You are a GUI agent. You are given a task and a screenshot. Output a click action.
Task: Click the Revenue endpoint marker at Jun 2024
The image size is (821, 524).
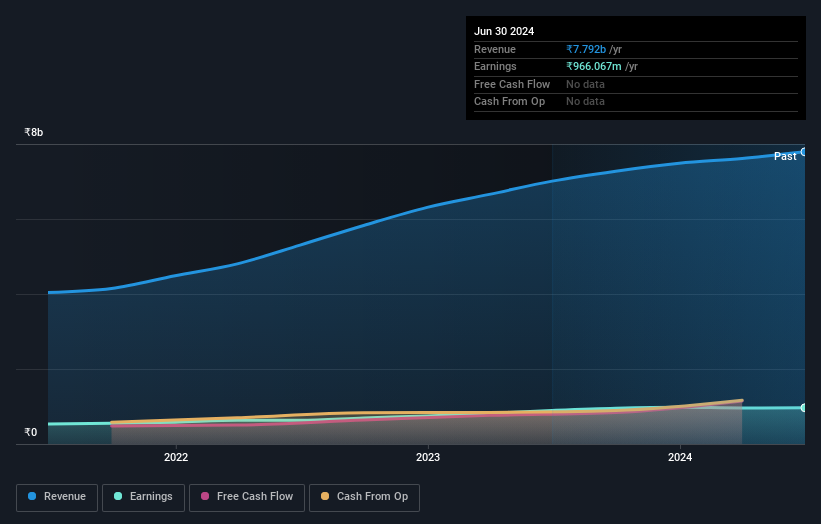click(x=804, y=152)
